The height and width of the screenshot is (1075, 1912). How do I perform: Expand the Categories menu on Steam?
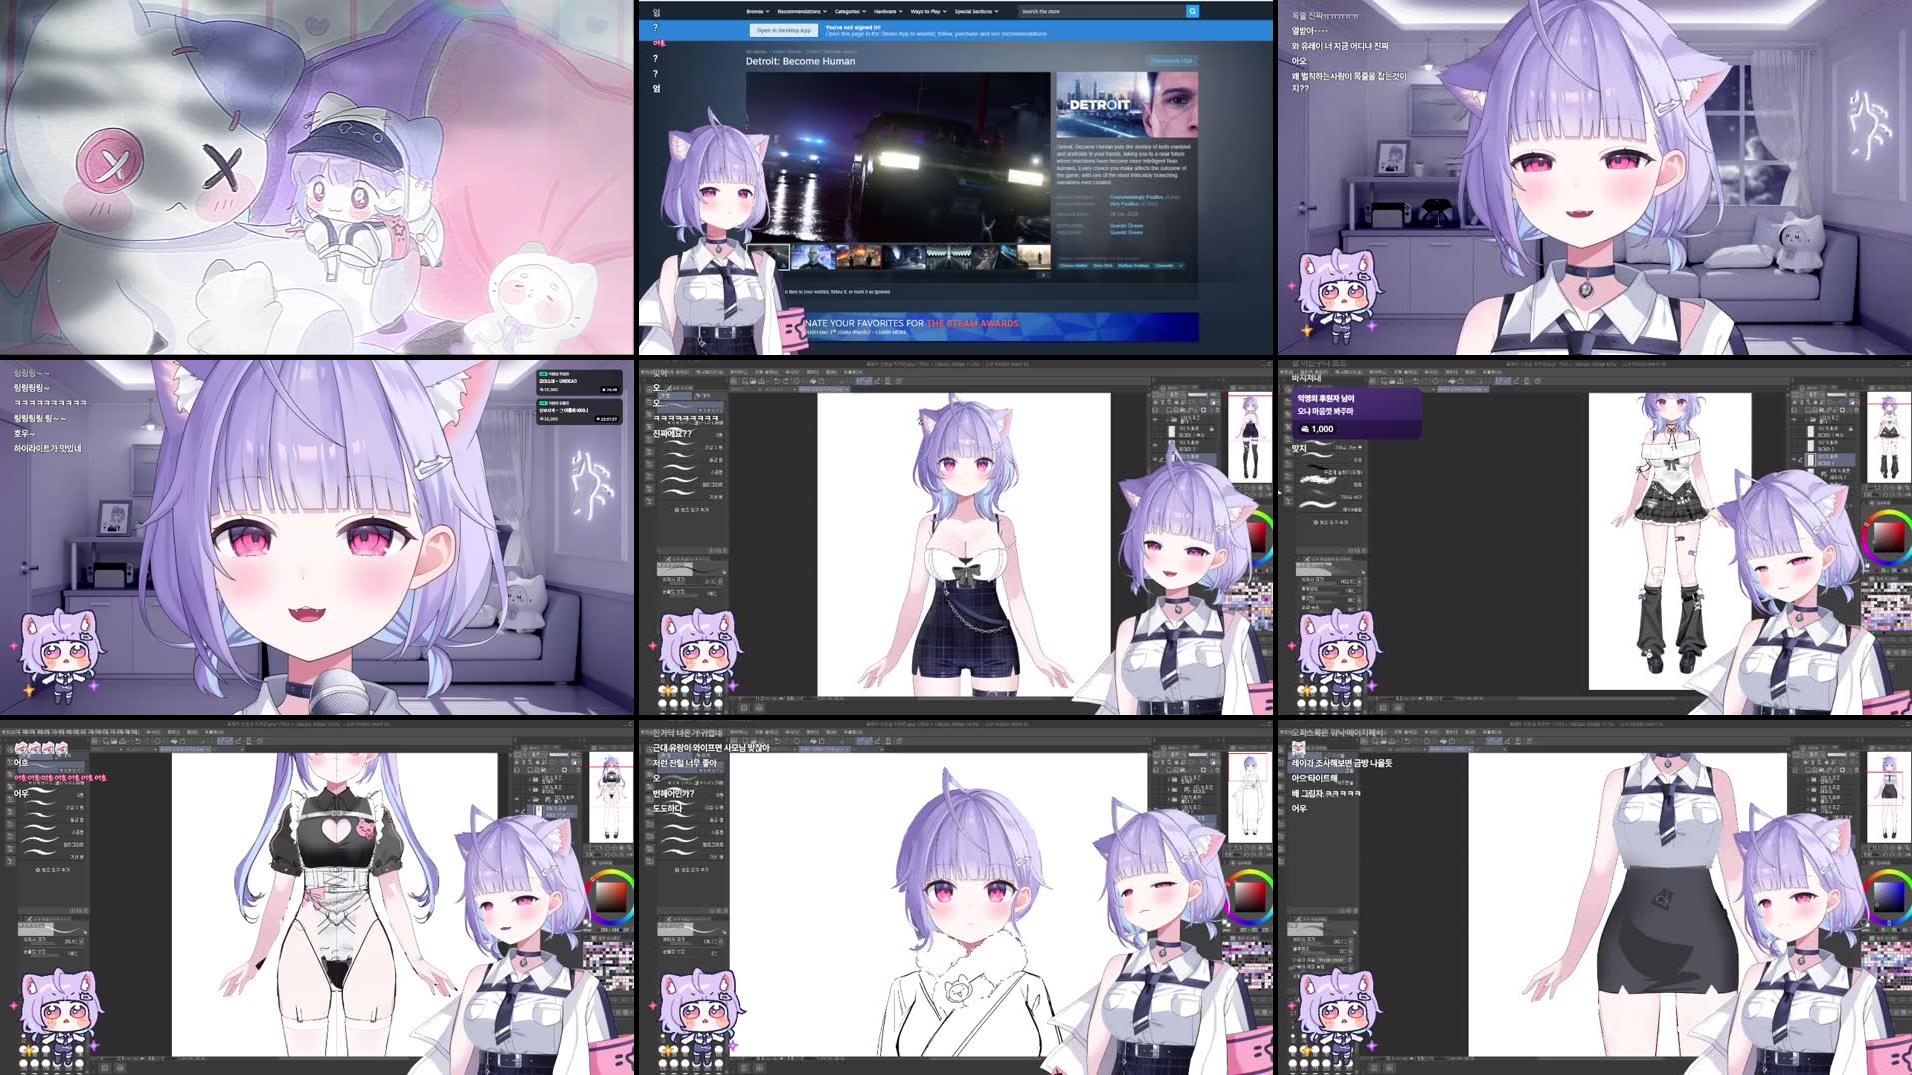tap(847, 11)
